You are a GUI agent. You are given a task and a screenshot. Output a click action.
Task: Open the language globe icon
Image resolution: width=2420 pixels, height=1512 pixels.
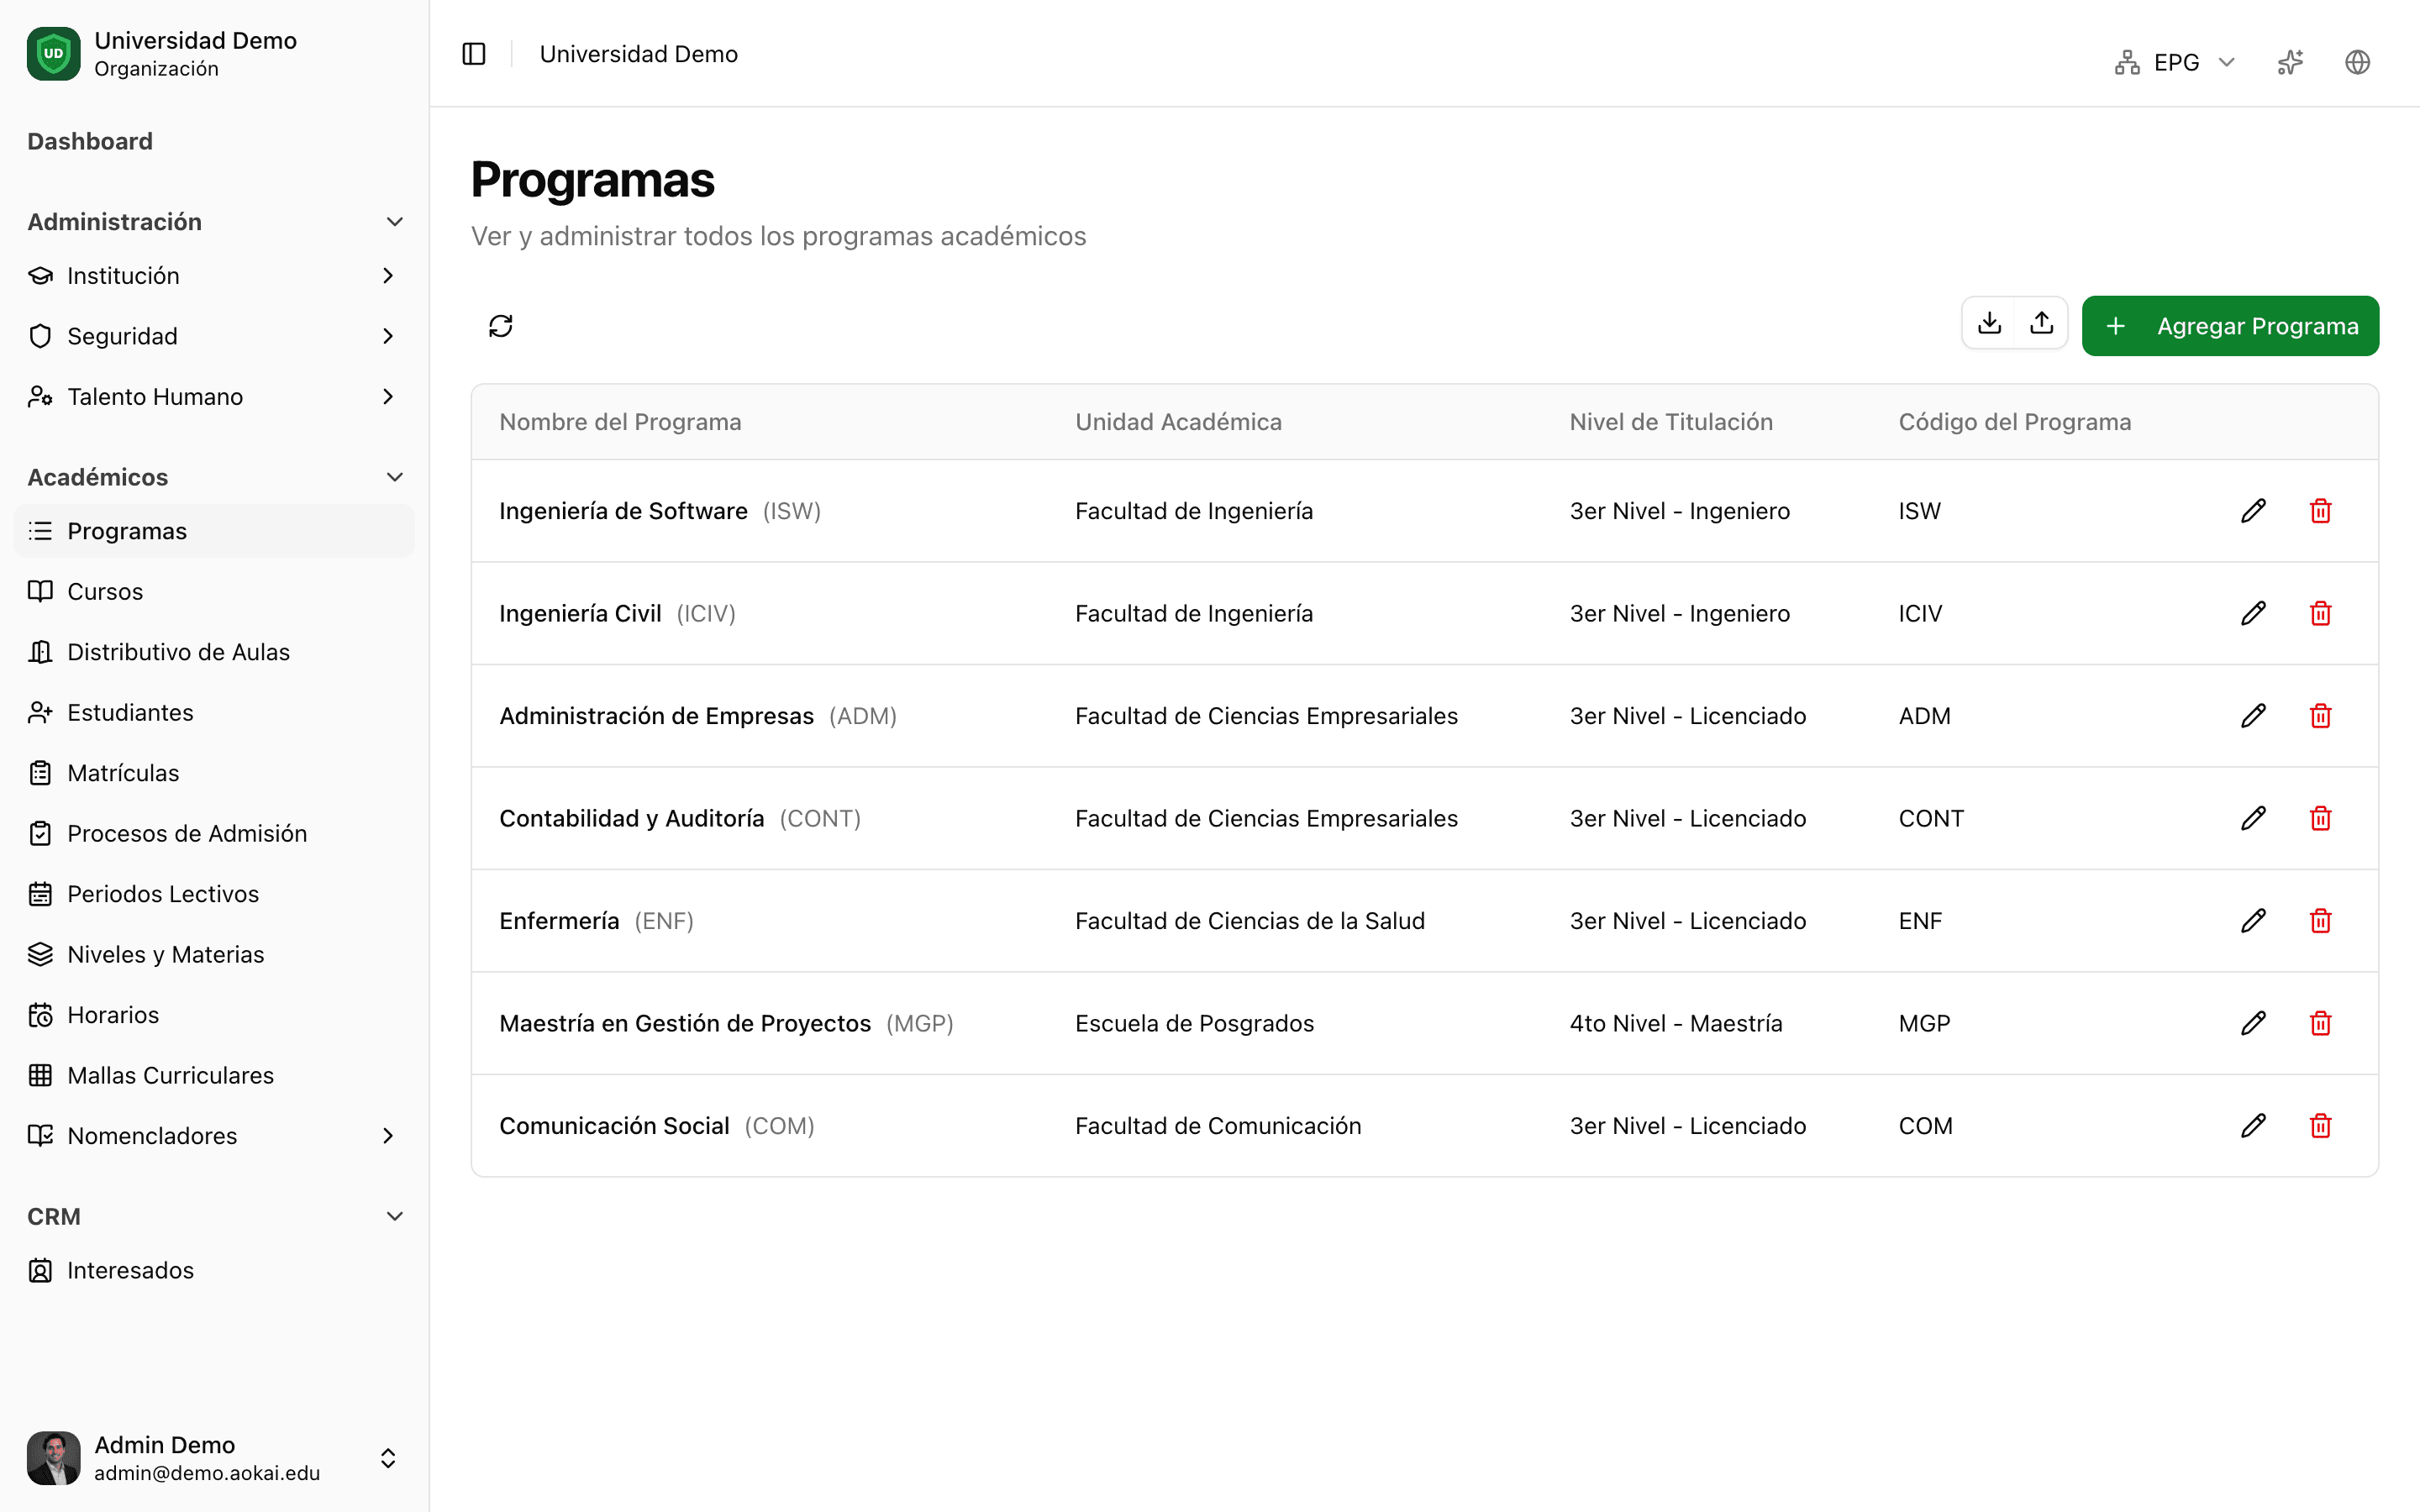click(2357, 62)
